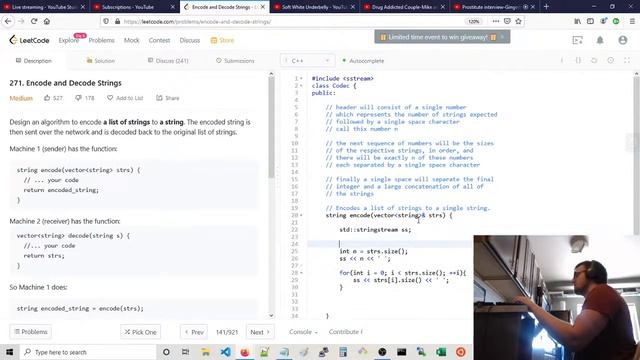Bookmark this page star icon

pyautogui.click(x=518, y=21)
